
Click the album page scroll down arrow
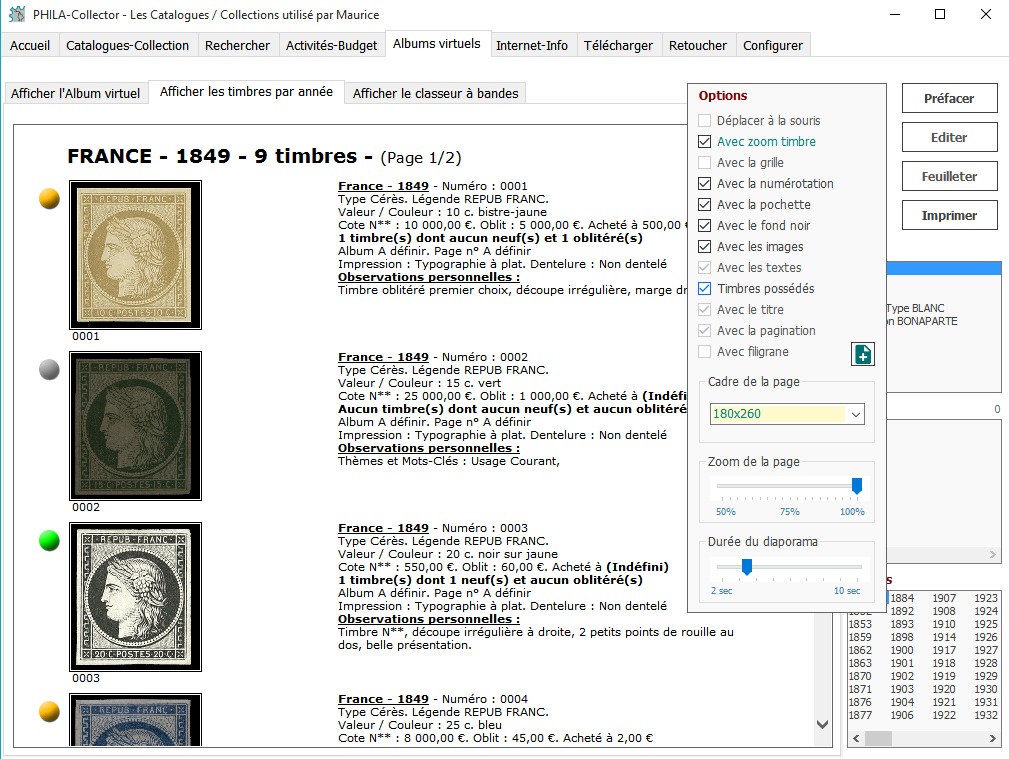[x=822, y=724]
